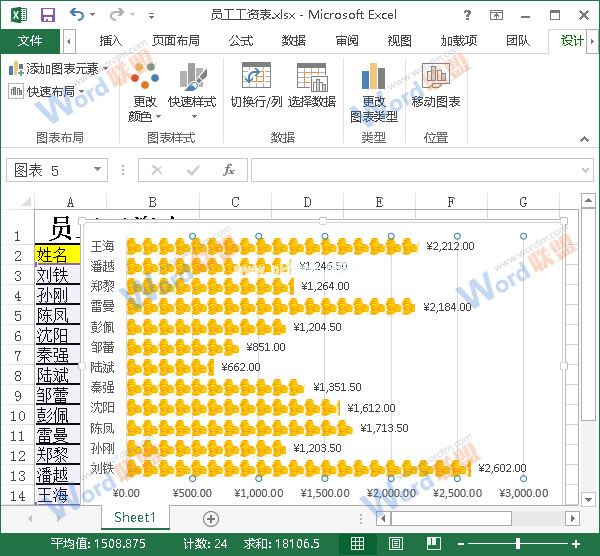This screenshot has height=556, width=600.
Task: Click the insert function fx icon
Action: tap(228, 170)
